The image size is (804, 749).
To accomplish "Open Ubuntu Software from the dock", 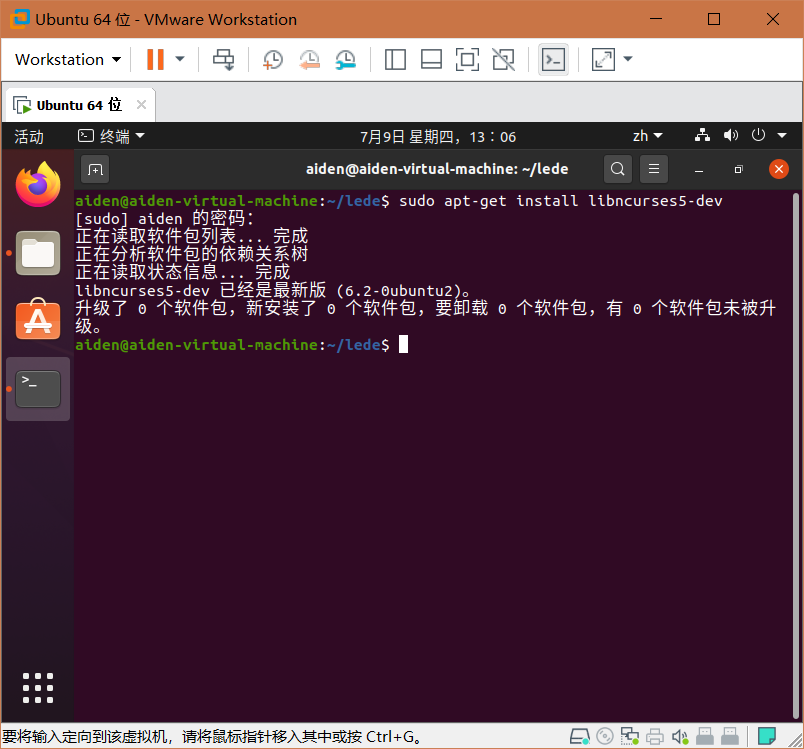I will (37, 321).
